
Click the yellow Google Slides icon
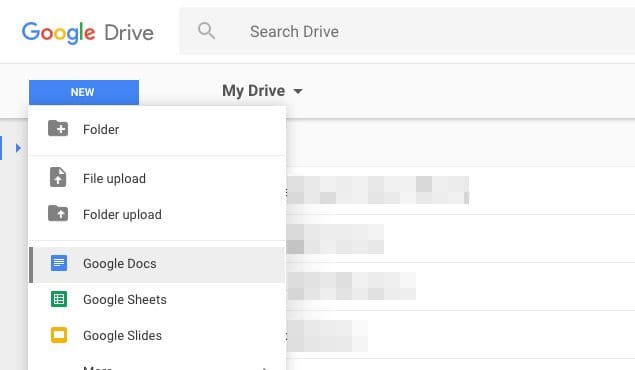[59, 335]
